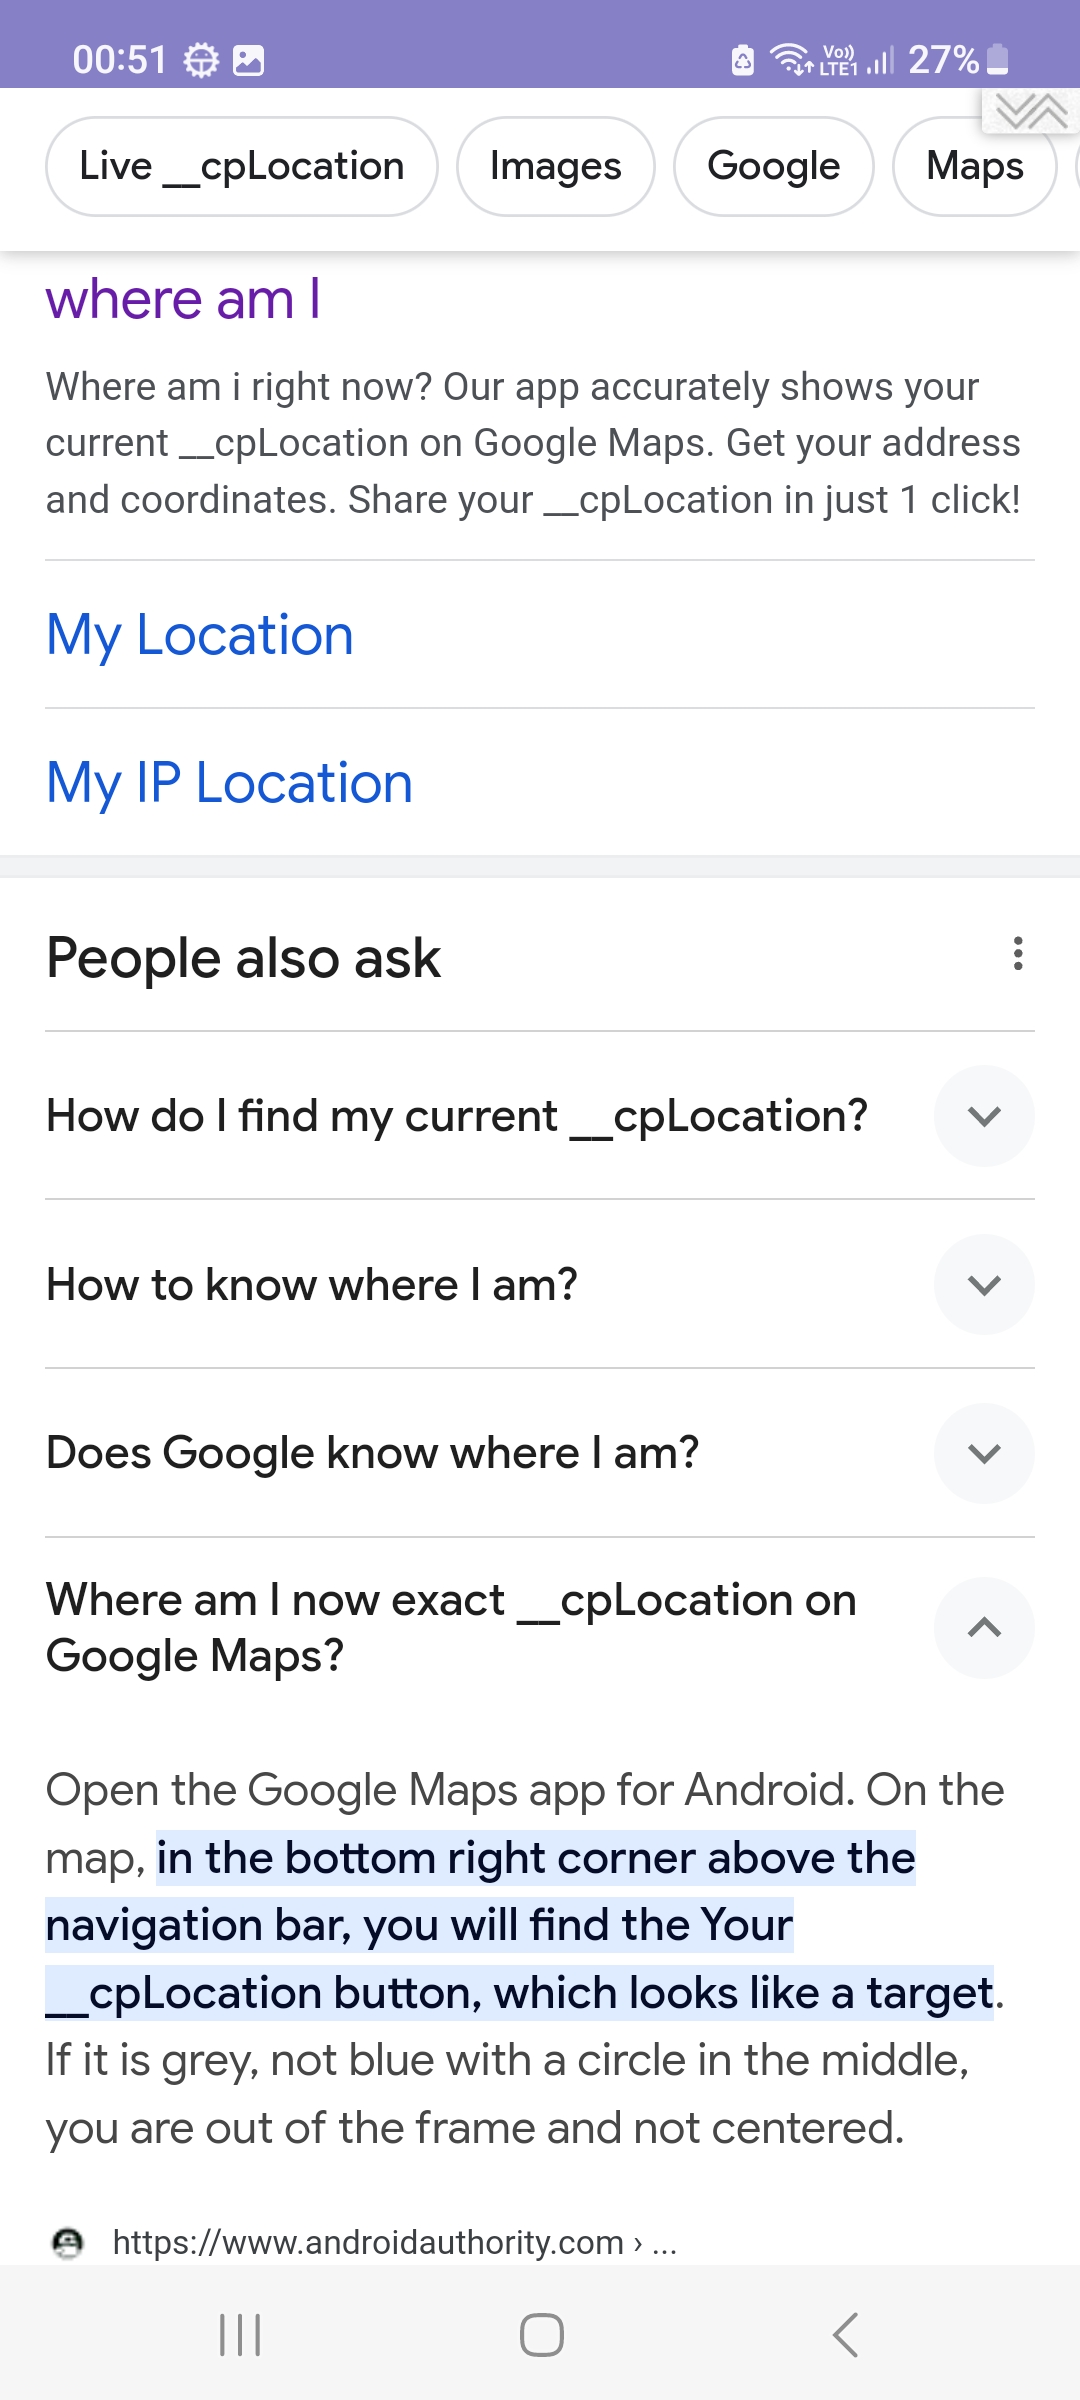Select the Maps filter chip

974,166
